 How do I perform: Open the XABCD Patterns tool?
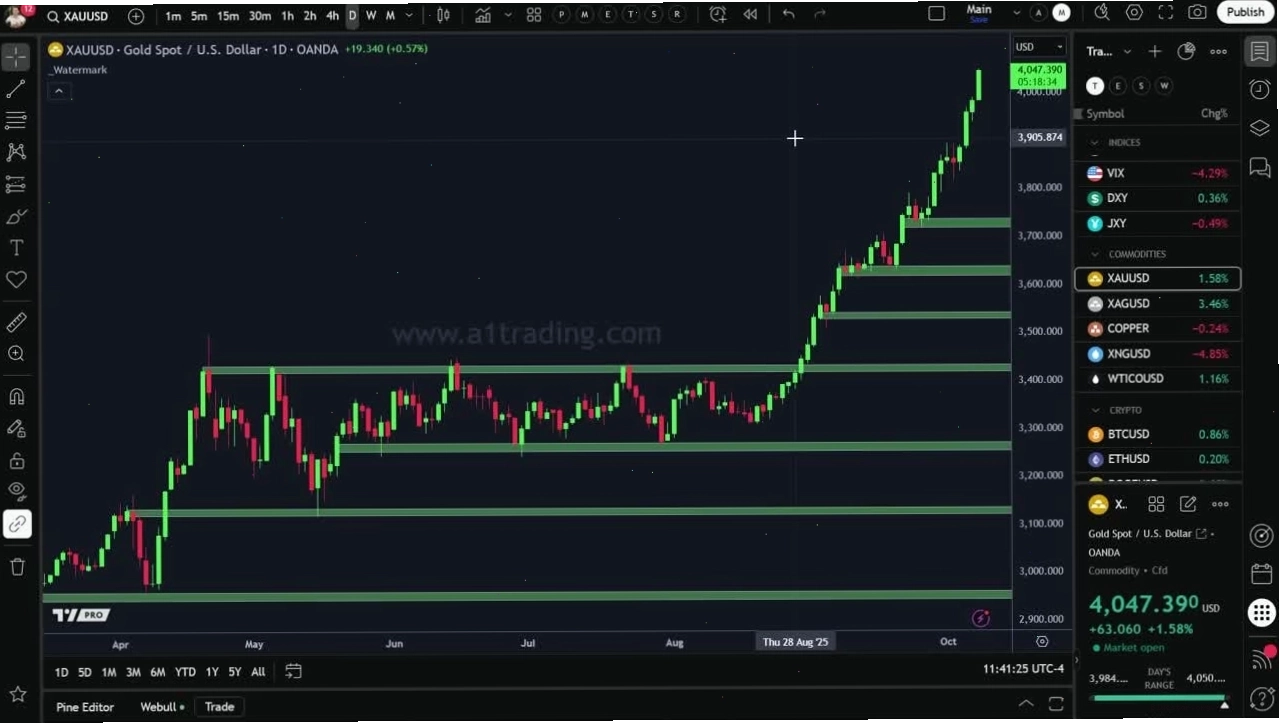[x=16, y=152]
